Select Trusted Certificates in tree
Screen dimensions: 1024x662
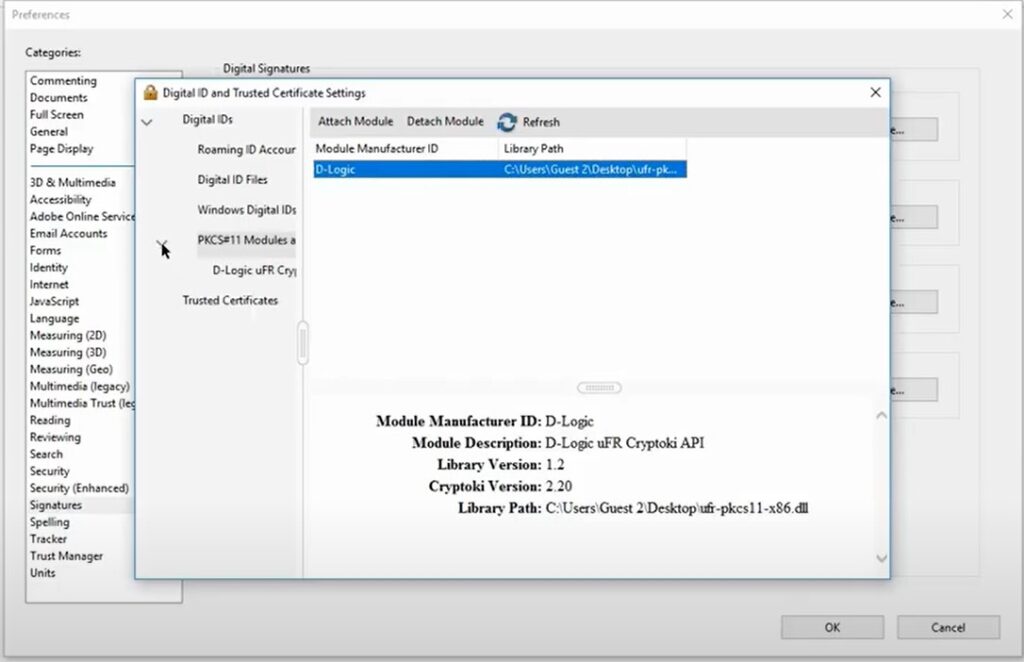pos(230,300)
